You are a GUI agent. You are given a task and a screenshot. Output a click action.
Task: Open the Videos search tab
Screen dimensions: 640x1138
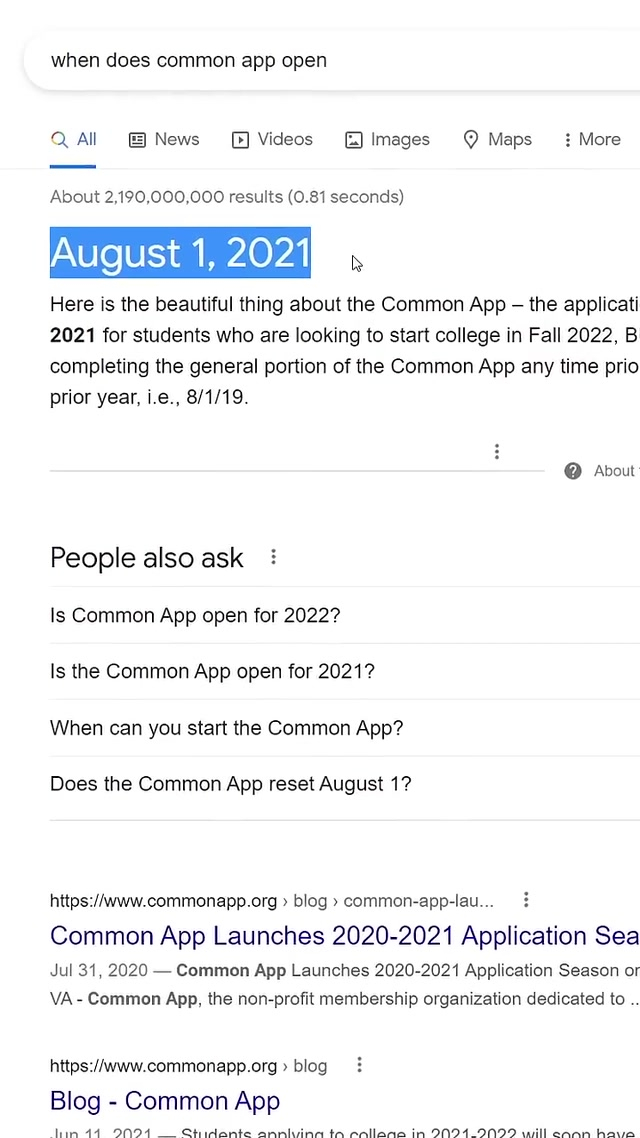tap(272, 139)
